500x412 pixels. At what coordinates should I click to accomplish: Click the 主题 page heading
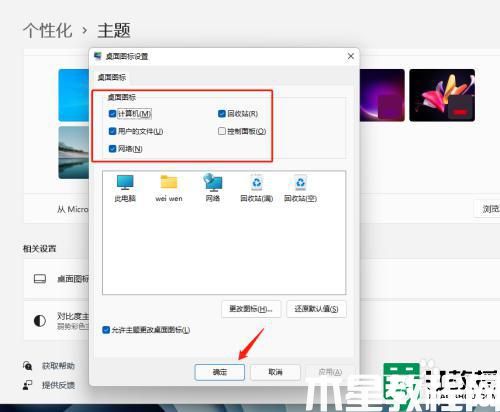point(114,30)
